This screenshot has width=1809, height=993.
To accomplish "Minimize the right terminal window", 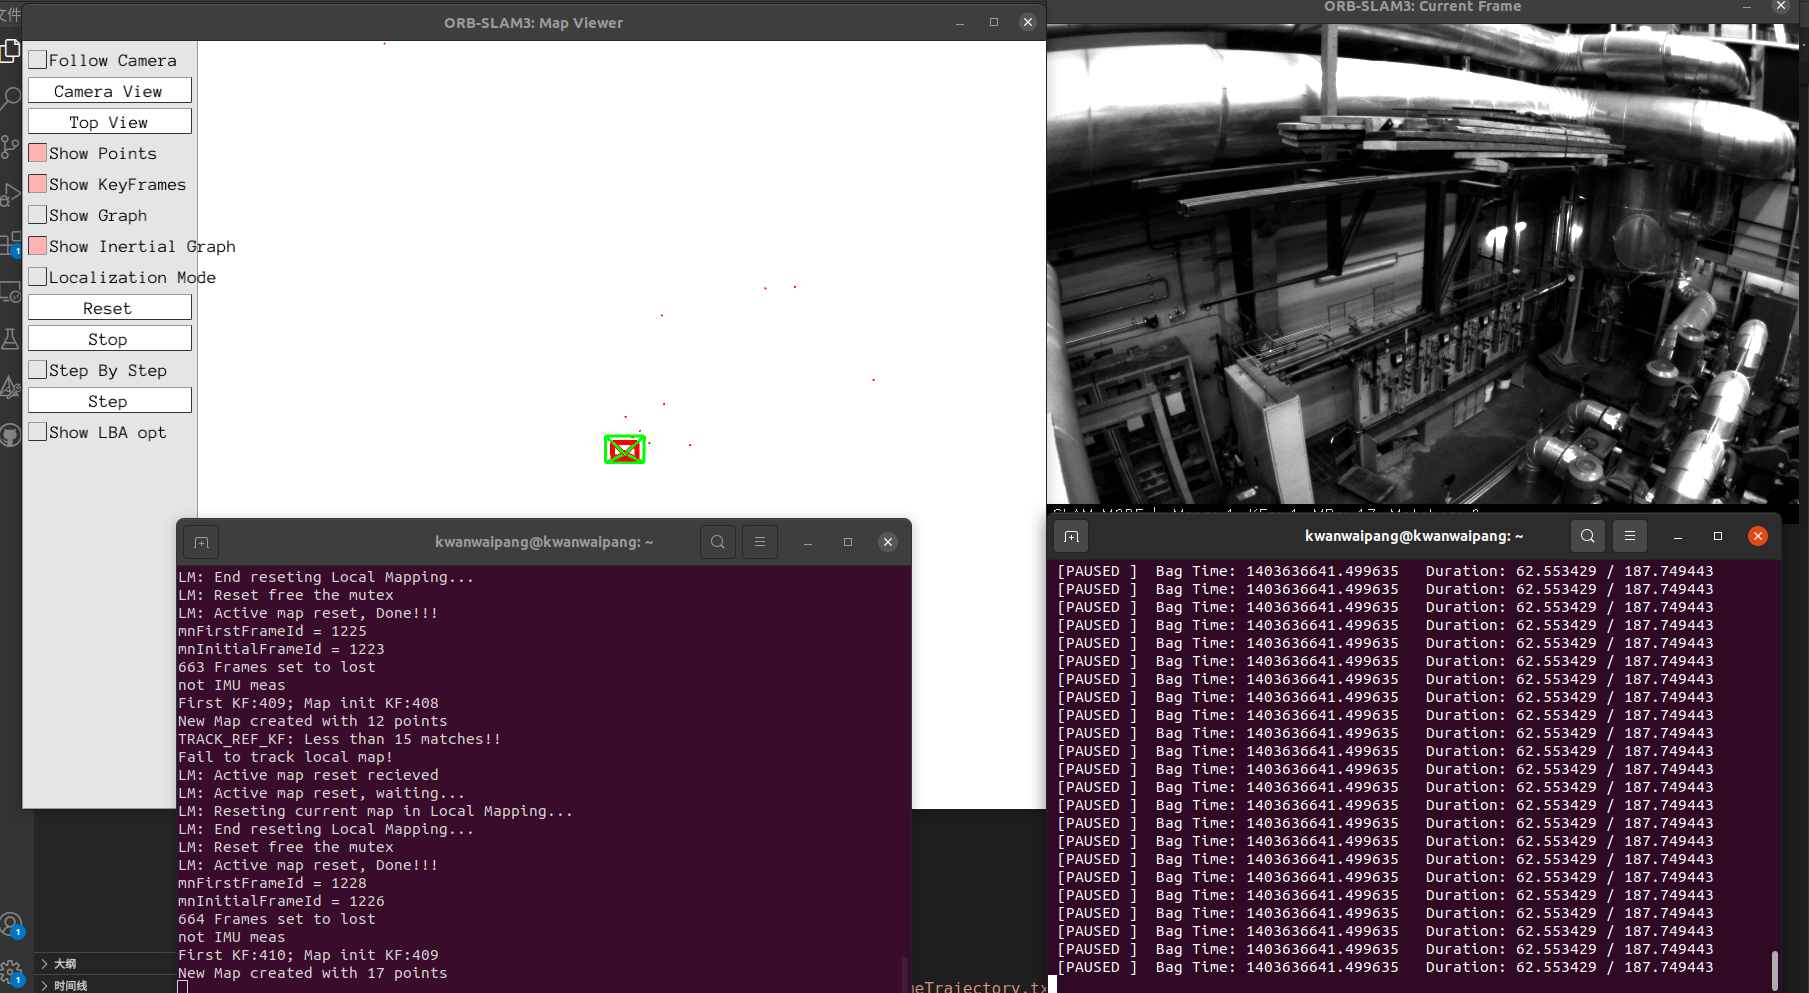I will (1678, 536).
